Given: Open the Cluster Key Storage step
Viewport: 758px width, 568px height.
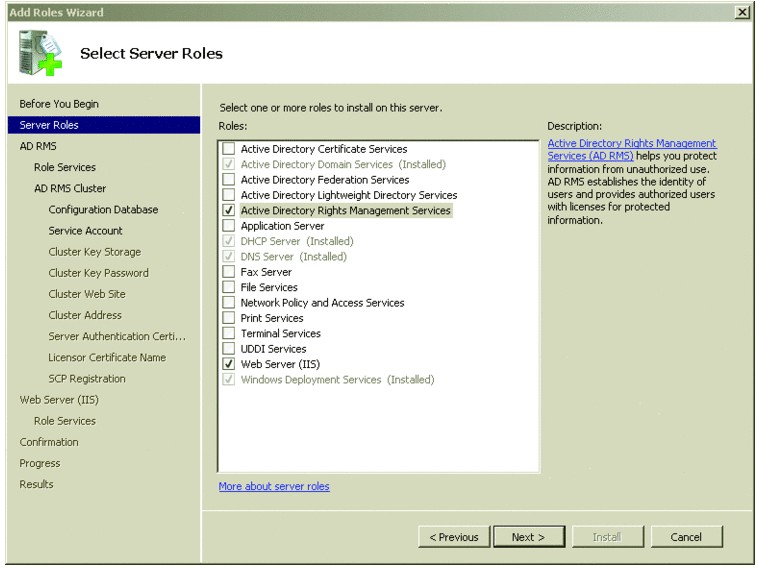Looking at the screenshot, I should point(95,252).
